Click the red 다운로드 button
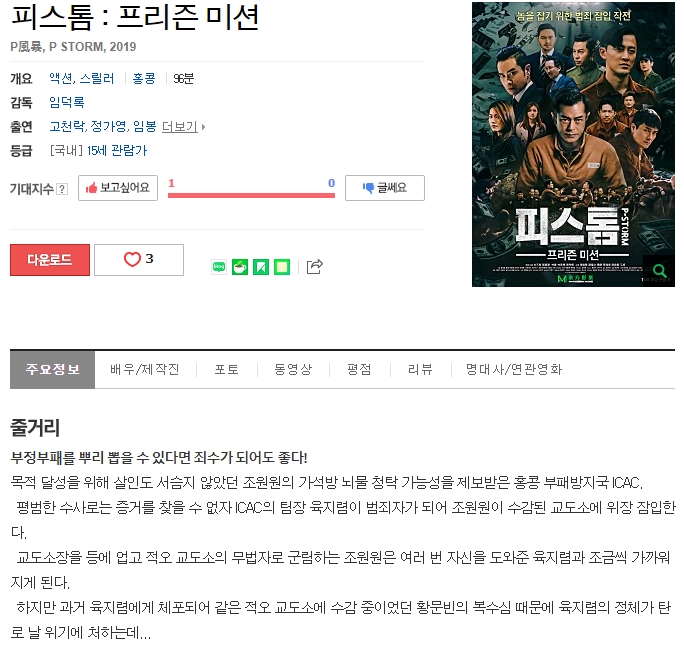The height and width of the screenshot is (645, 684). (x=50, y=260)
